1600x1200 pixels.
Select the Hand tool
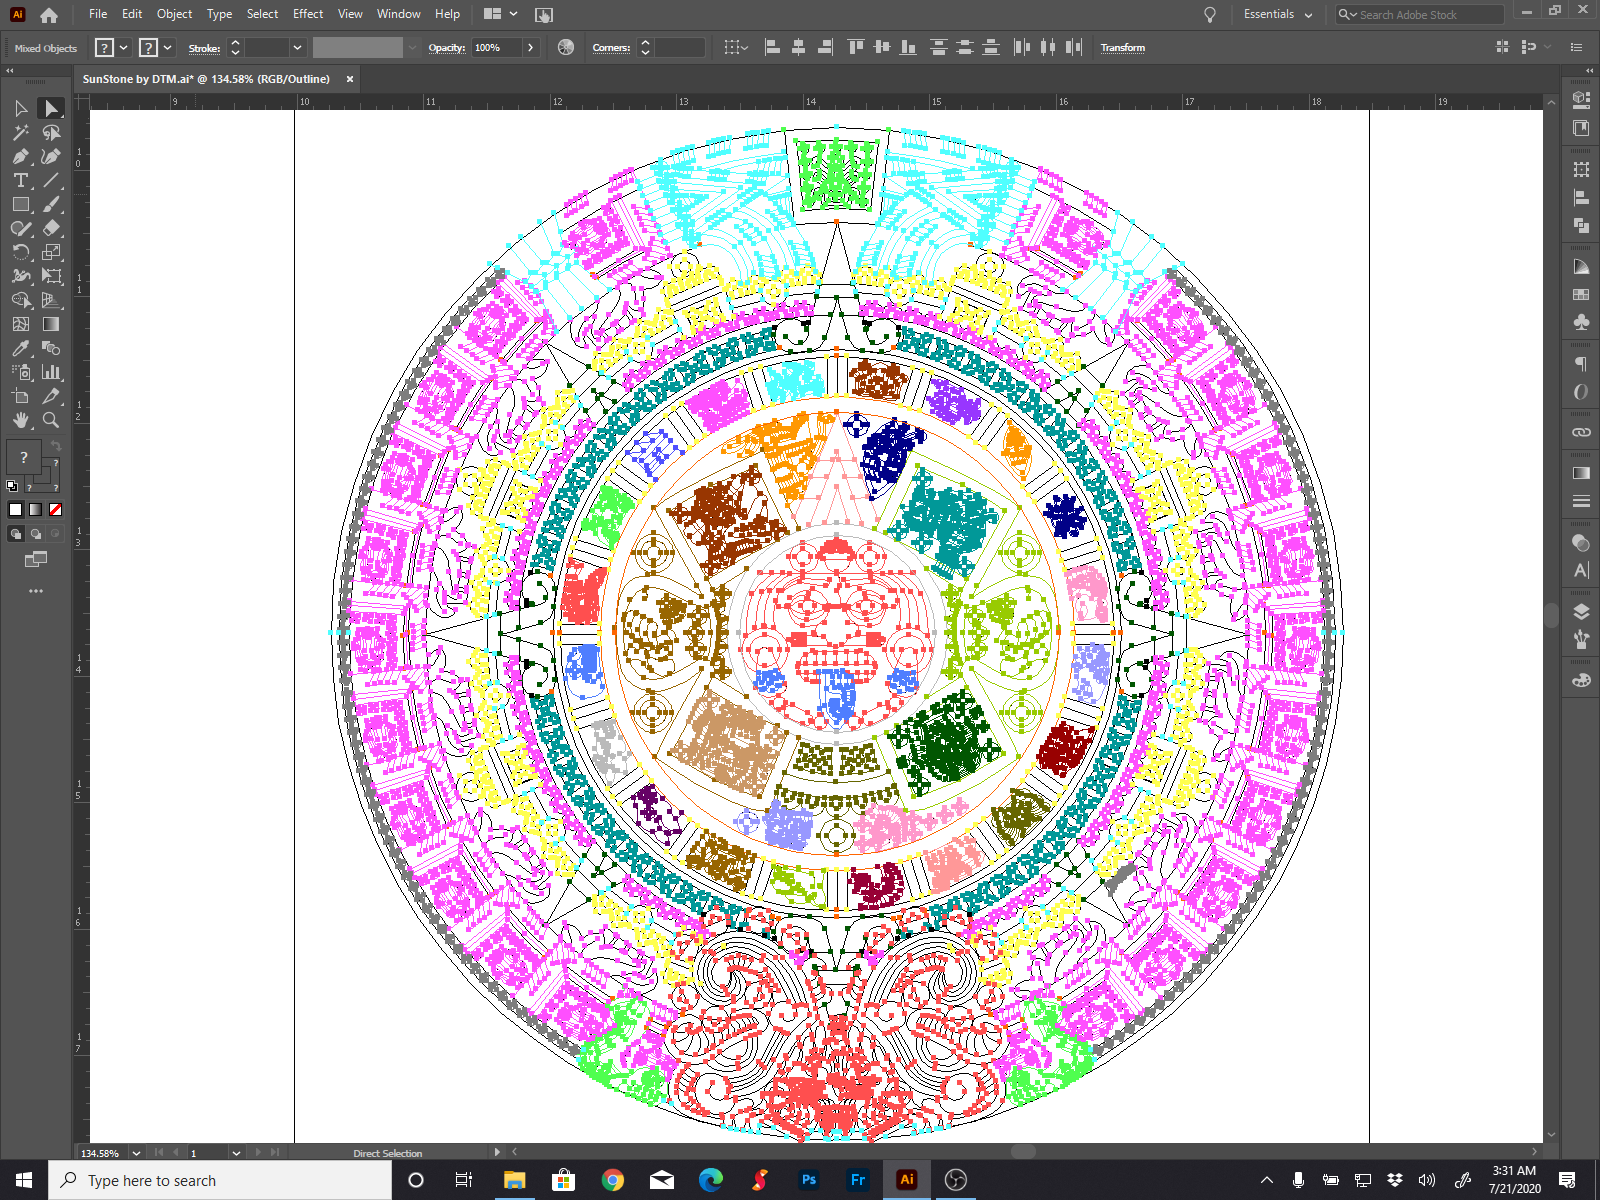pyautogui.click(x=21, y=420)
